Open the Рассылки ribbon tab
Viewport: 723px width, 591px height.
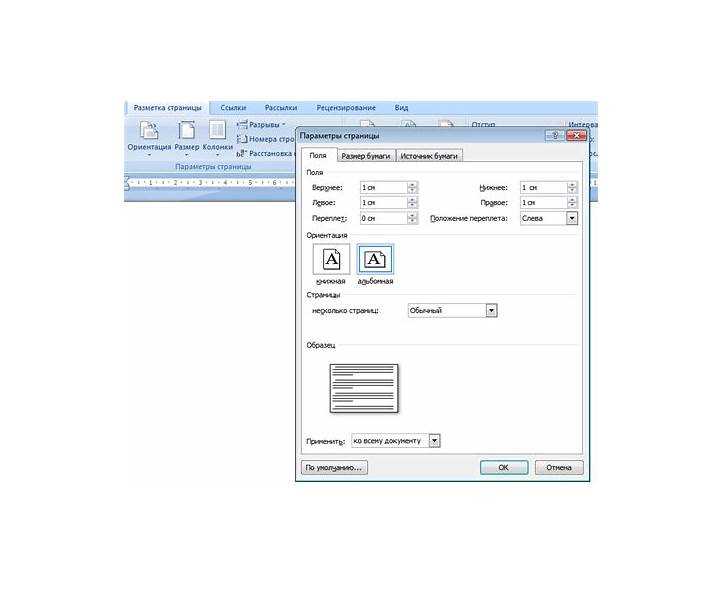[281, 108]
